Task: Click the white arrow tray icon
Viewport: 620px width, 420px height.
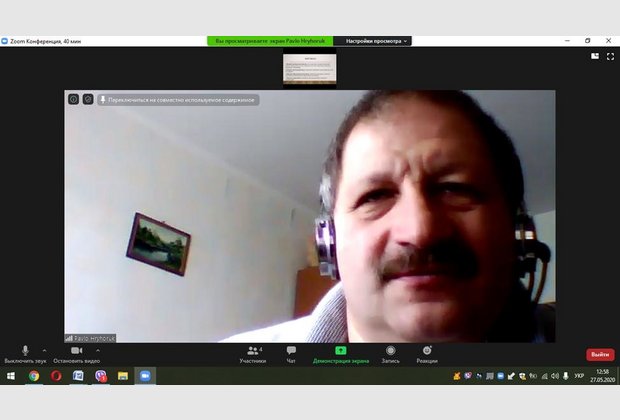Action: click(511, 376)
